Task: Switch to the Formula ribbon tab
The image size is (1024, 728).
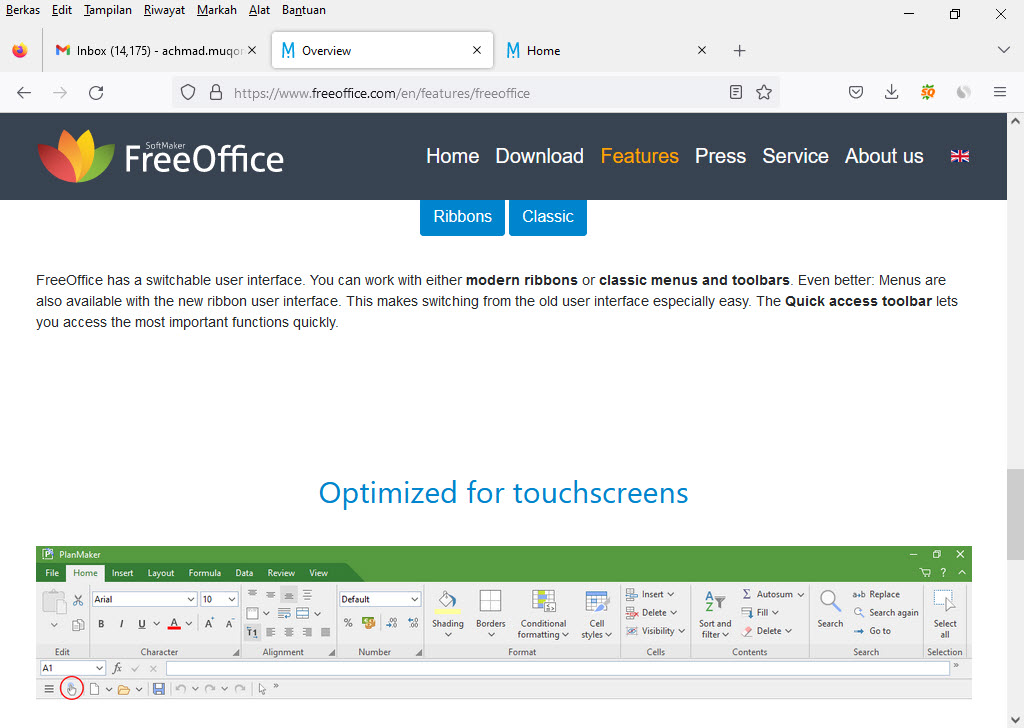Action: pos(204,572)
